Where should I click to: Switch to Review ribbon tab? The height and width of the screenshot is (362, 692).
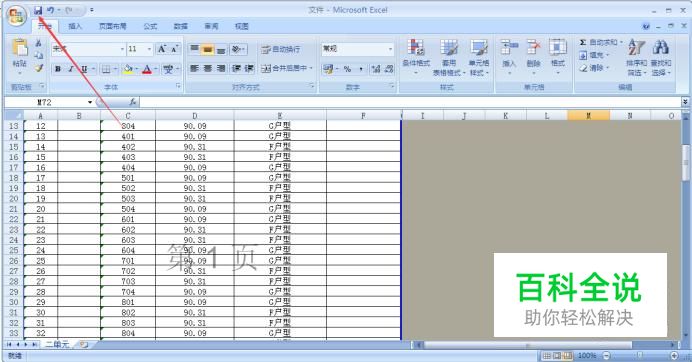tap(211, 26)
